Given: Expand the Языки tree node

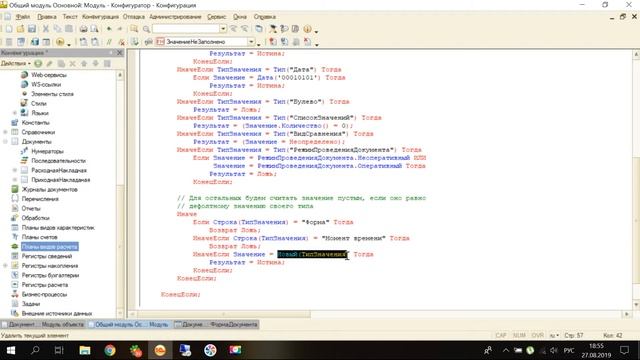Looking at the screenshot, I should [15, 113].
